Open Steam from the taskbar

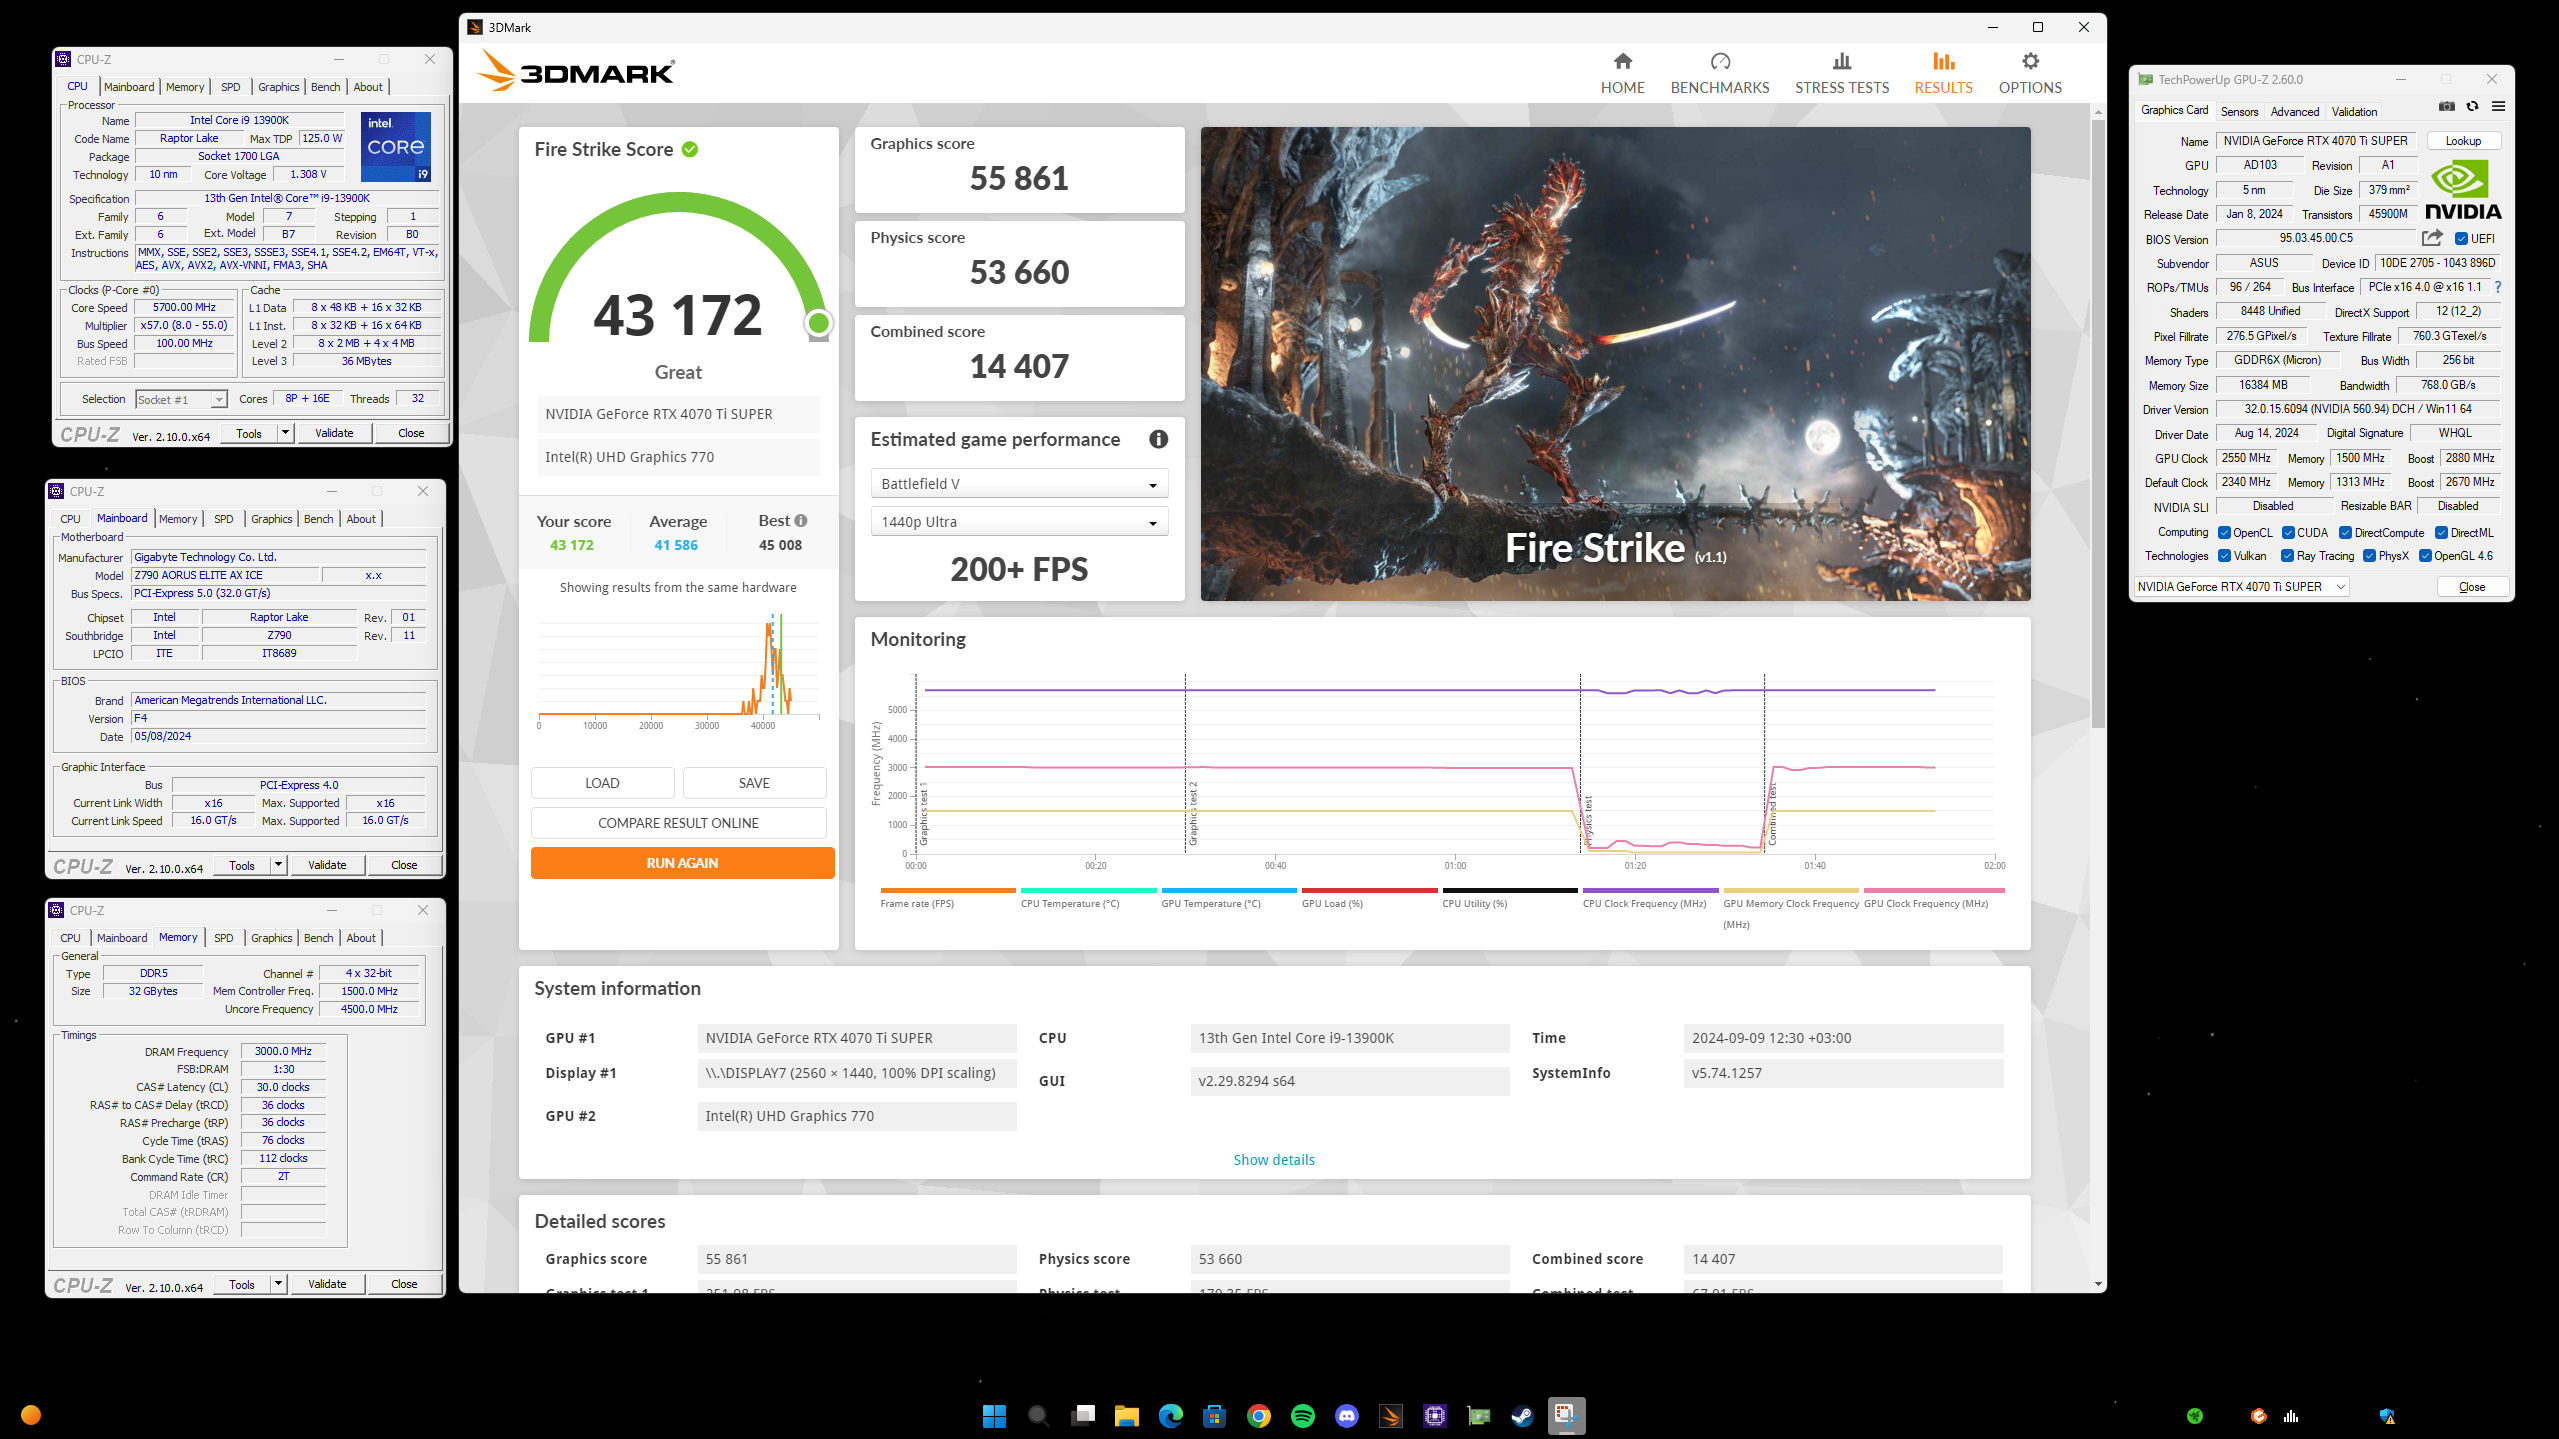click(1522, 1415)
